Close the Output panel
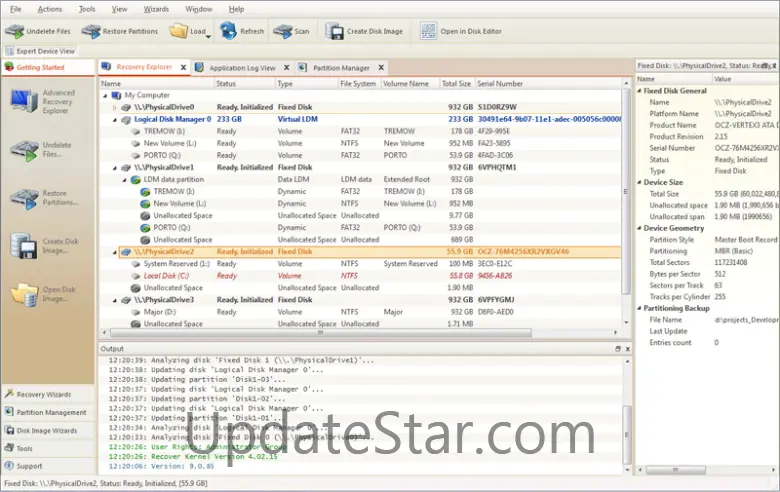The width and height of the screenshot is (780, 492). tap(627, 349)
